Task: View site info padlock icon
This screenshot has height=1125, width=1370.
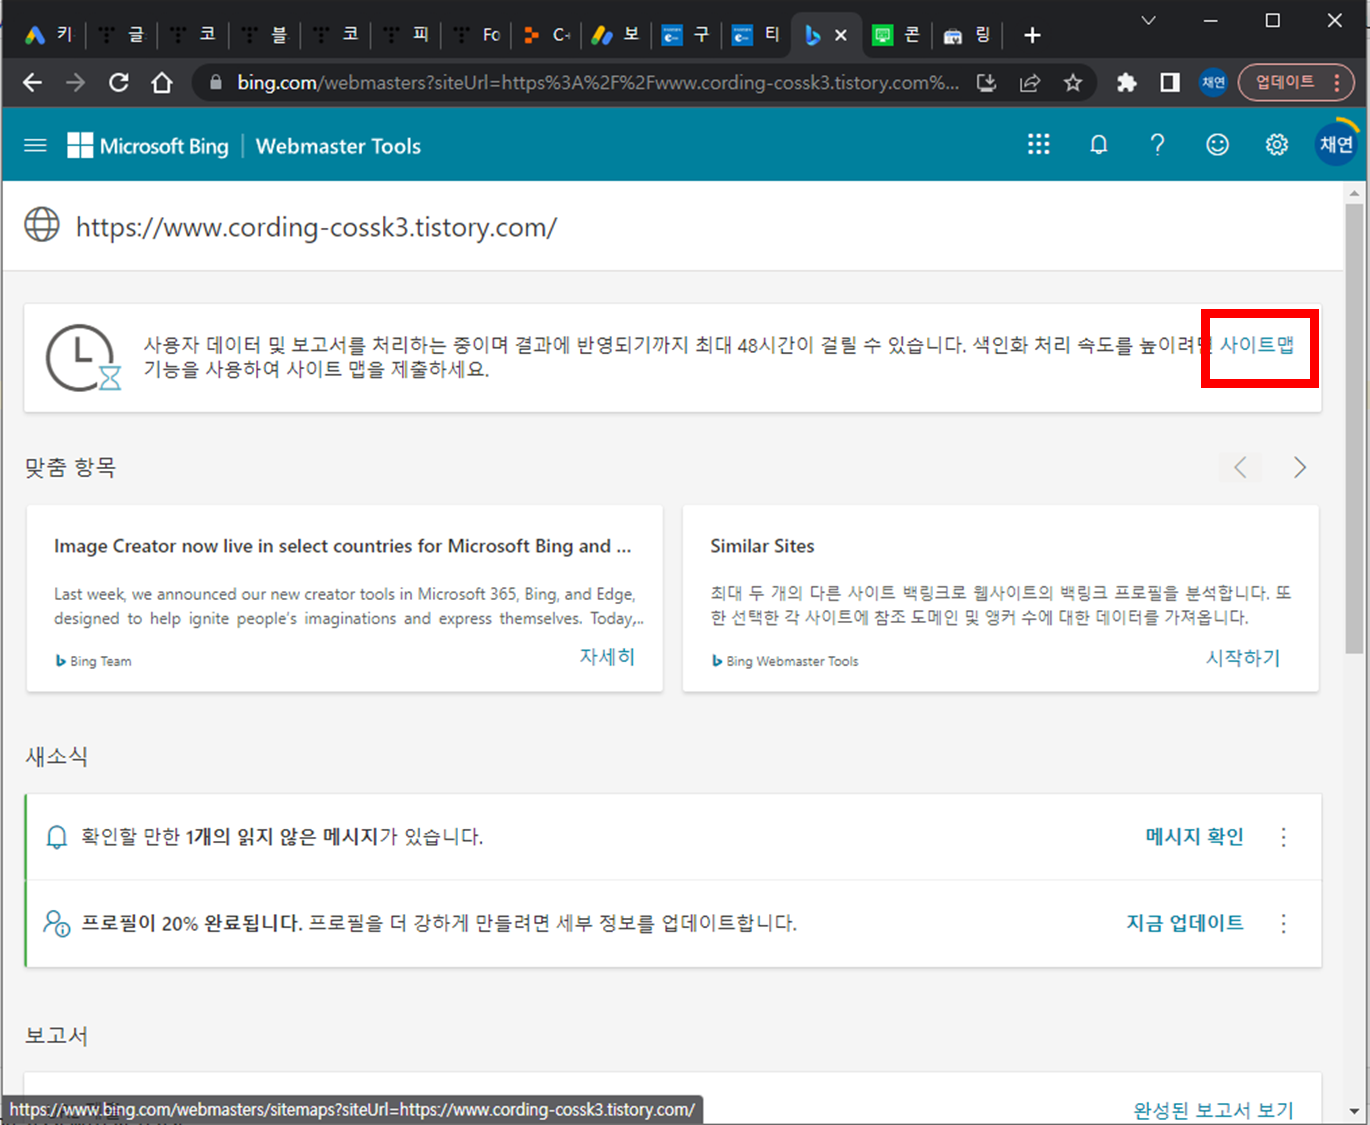Action: (215, 83)
